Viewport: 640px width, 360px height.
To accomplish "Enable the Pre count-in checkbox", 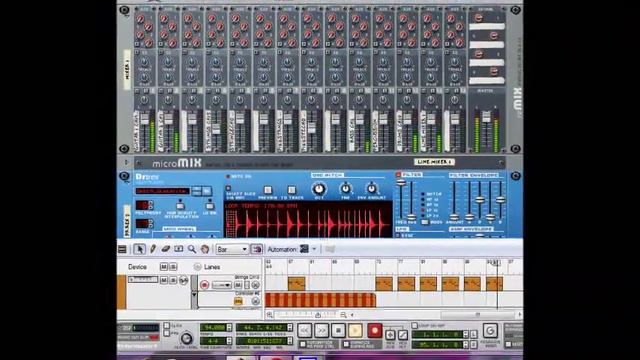I will click(x=167, y=333).
